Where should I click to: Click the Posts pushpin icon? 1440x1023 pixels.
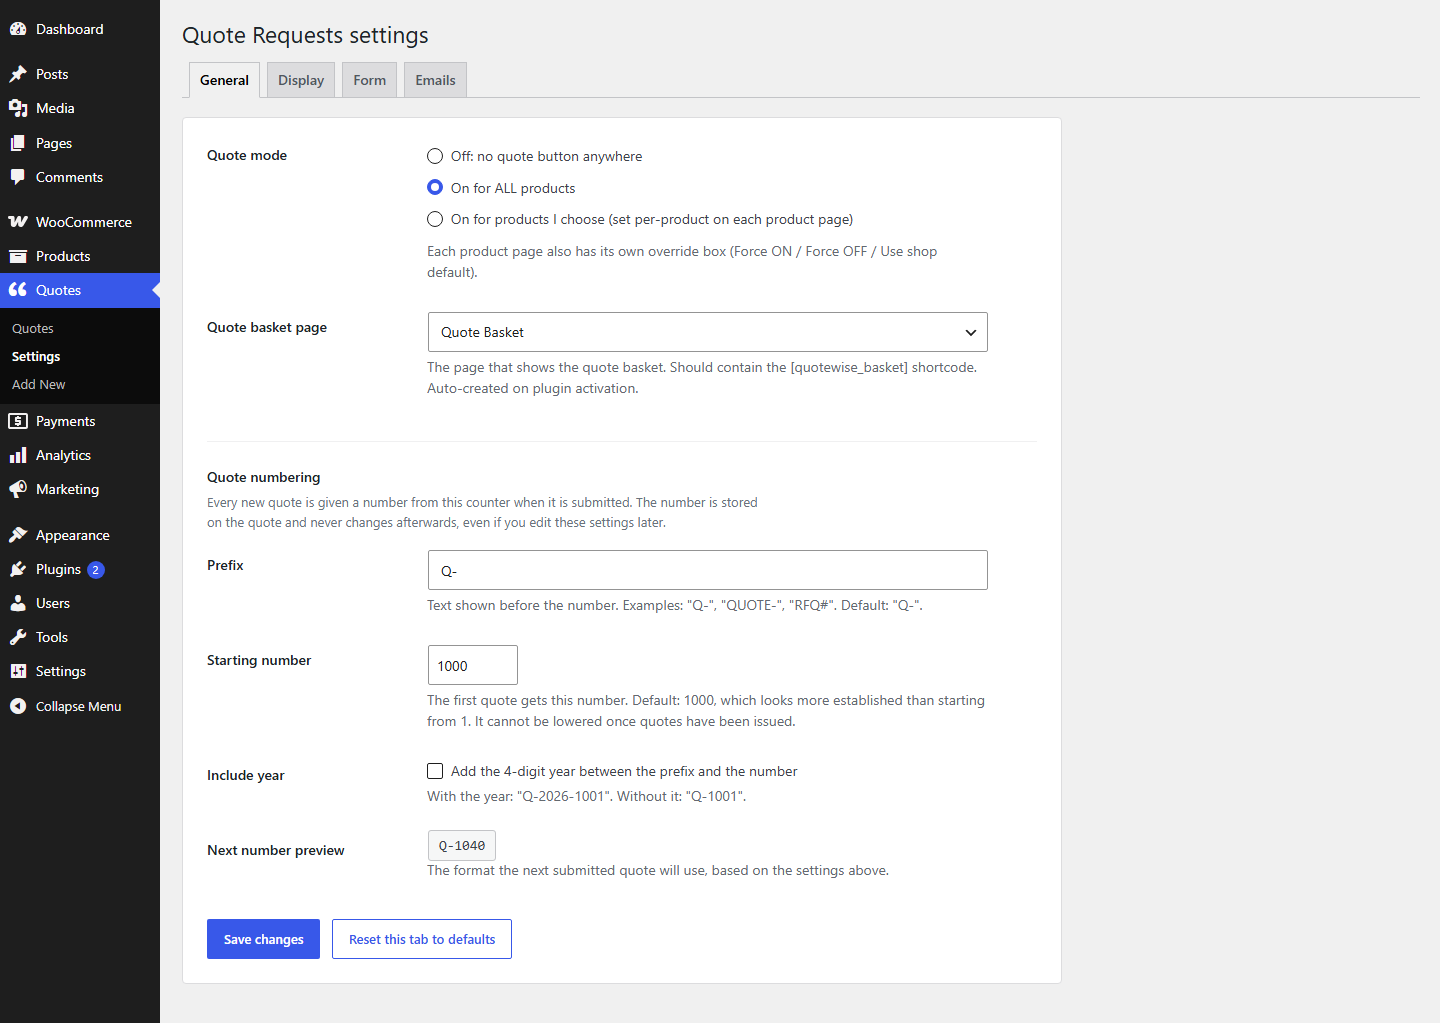point(18,74)
